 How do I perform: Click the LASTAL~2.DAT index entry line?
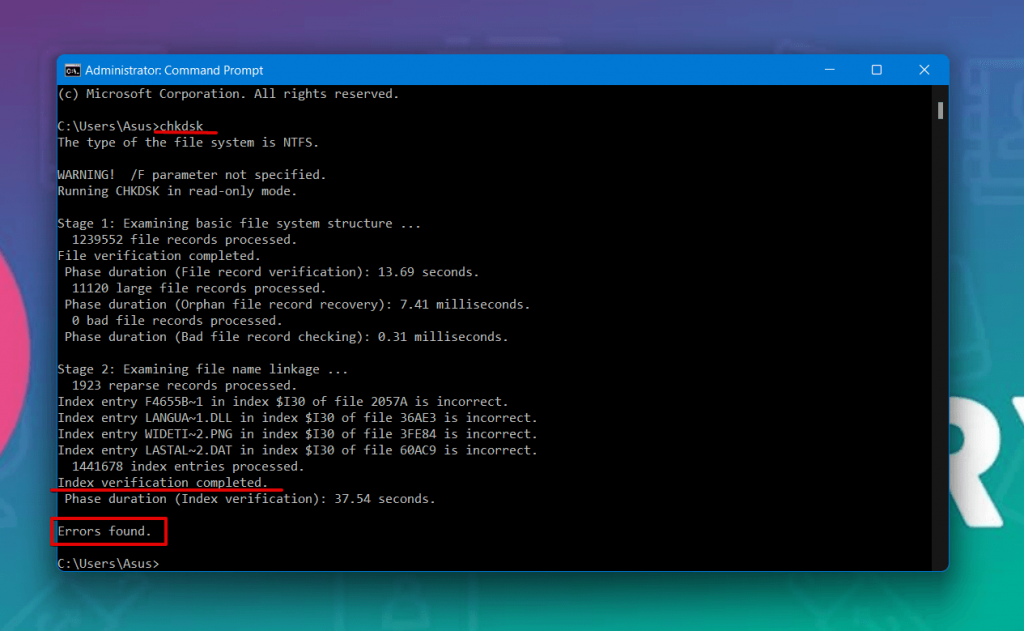(297, 450)
